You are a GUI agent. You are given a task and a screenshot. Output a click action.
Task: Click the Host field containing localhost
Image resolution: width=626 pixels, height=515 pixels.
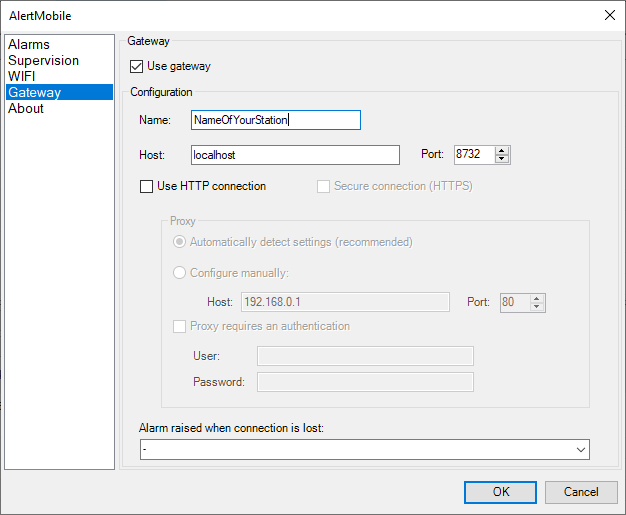click(295, 155)
